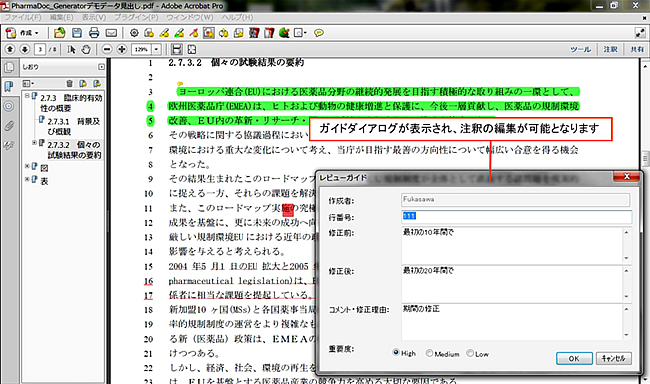Open the ヘルプ(H) menu
The width and height of the screenshot is (650, 384).
(x=237, y=17)
